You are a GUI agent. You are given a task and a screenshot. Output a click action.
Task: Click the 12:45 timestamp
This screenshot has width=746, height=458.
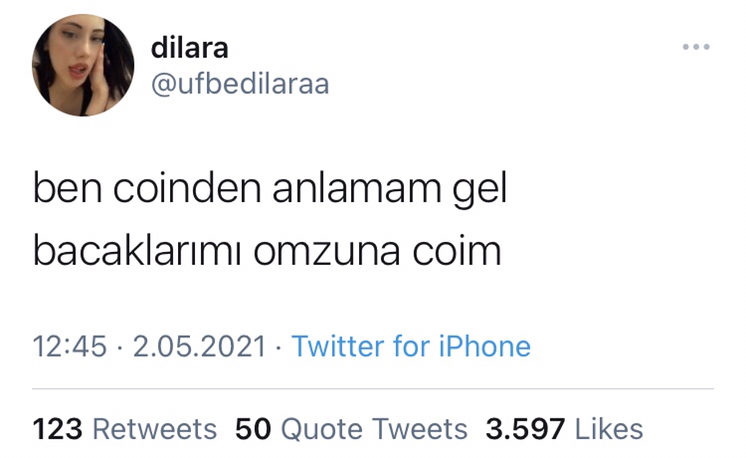click(69, 346)
